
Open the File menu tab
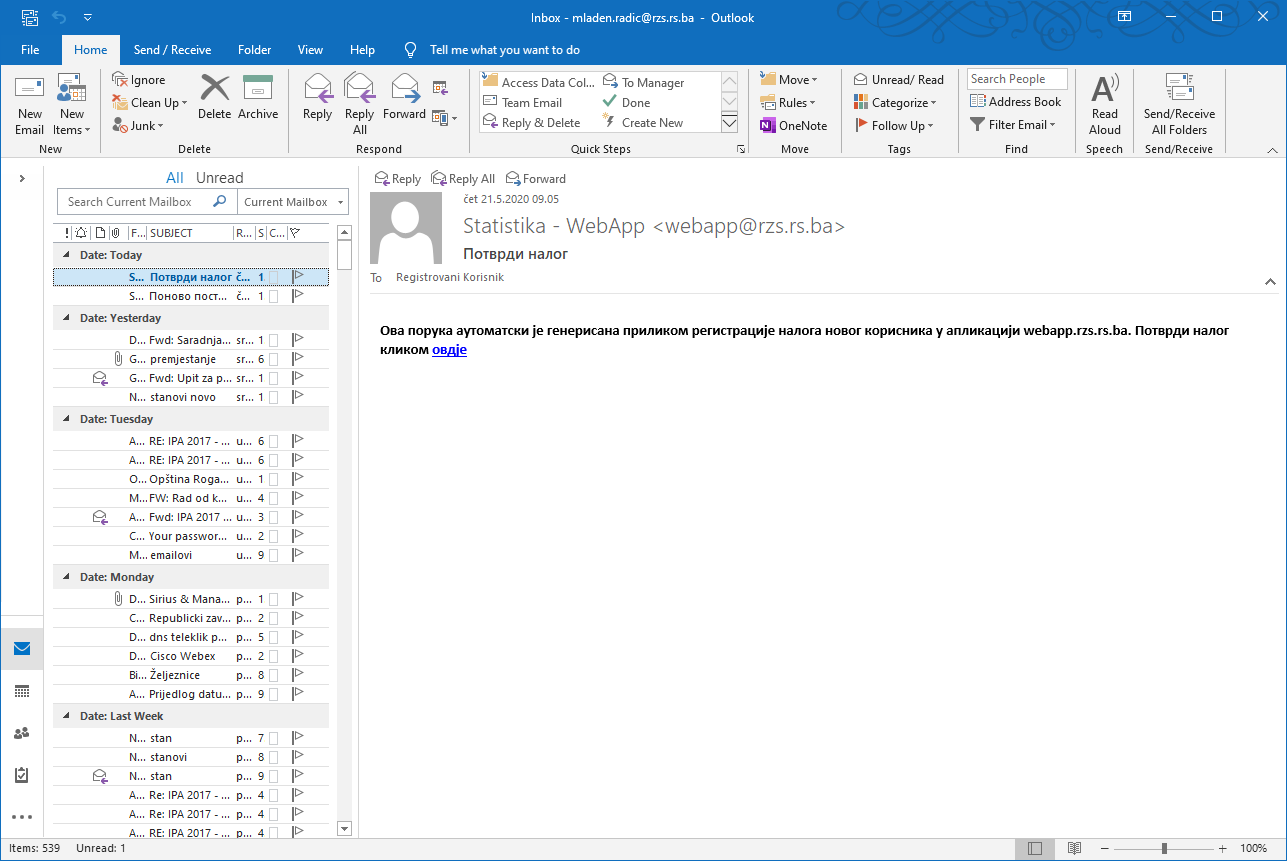[x=30, y=50]
